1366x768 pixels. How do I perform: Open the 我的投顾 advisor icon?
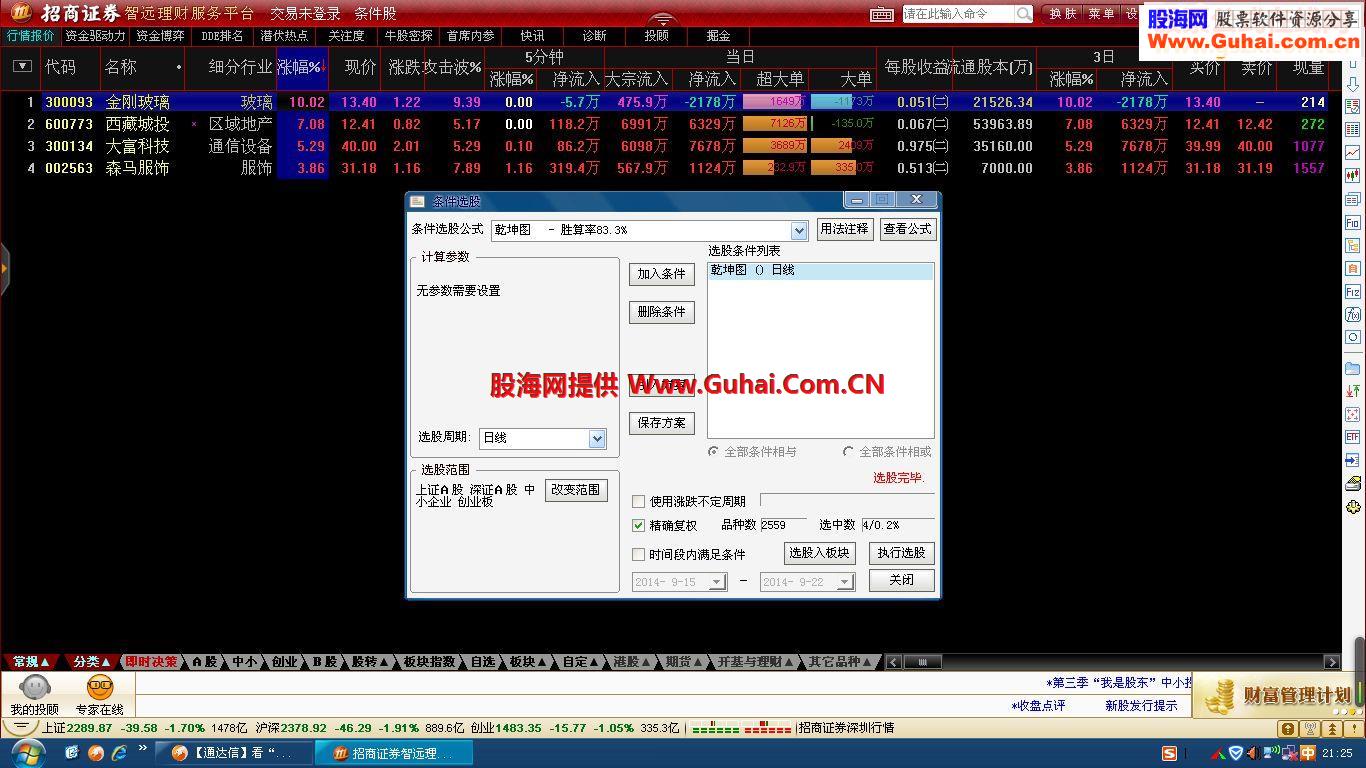(x=34, y=695)
